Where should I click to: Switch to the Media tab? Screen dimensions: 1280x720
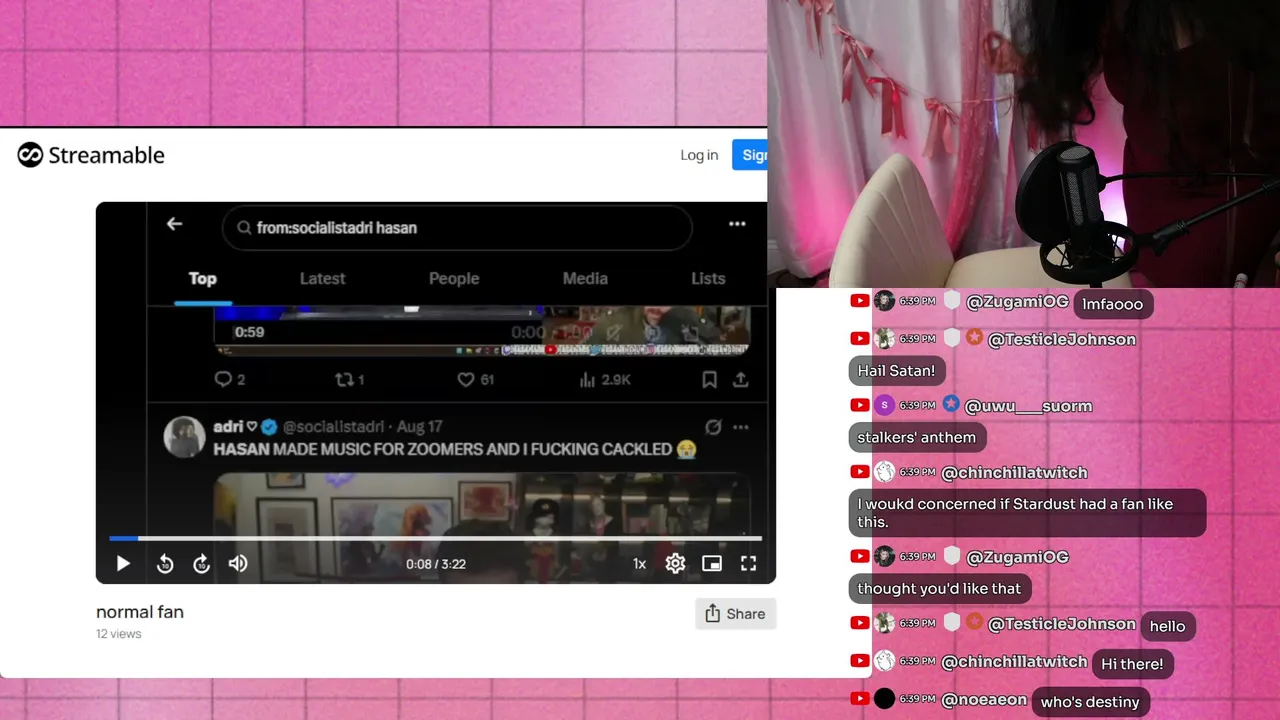(585, 279)
